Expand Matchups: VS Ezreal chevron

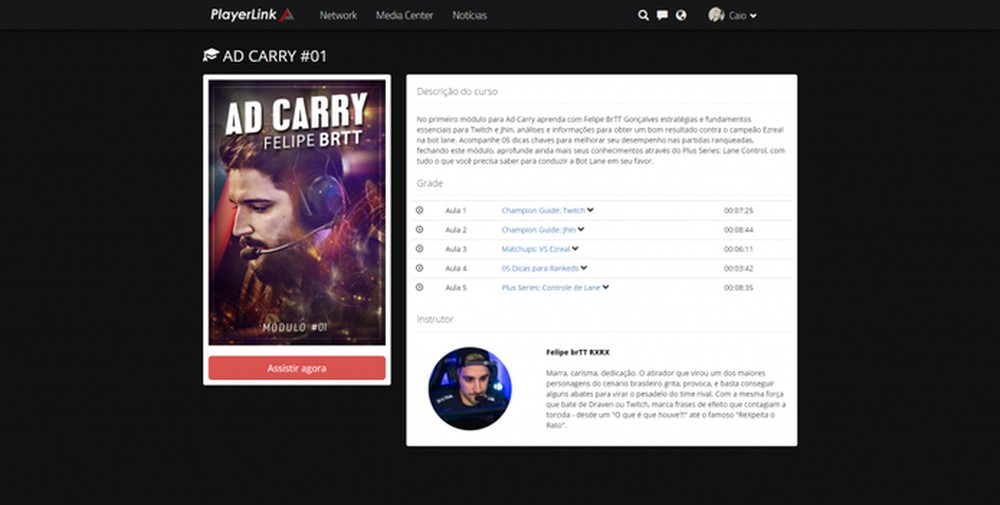[x=575, y=249]
